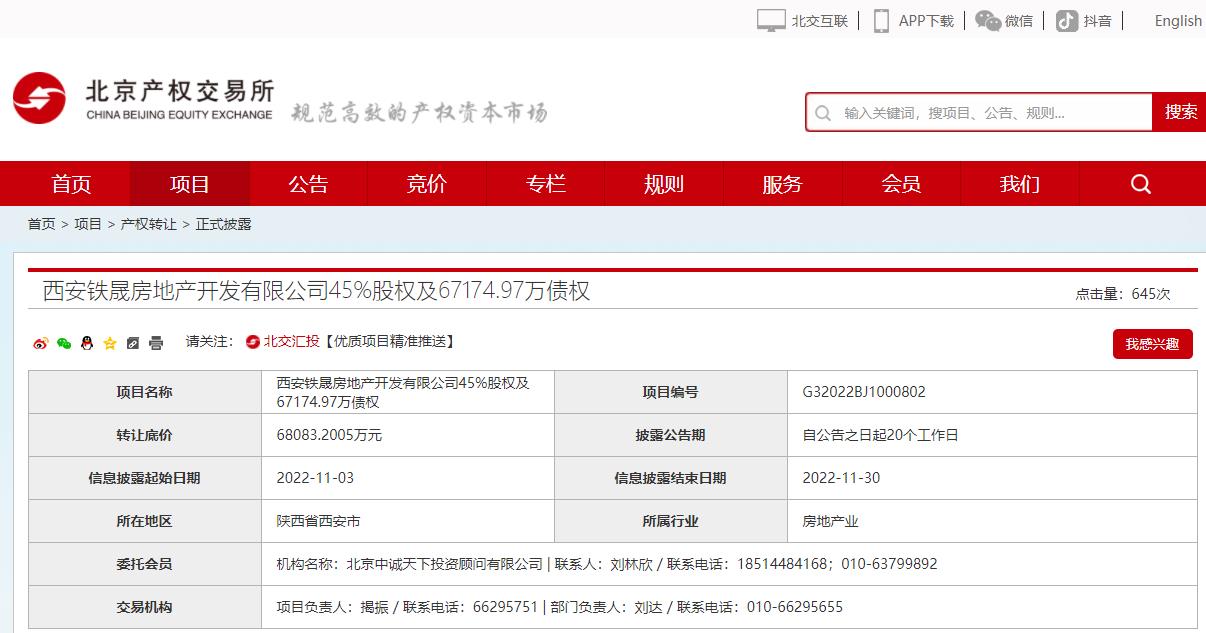This screenshot has height=633, width=1206.
Task: Click the start date 2022-11-03
Action: 315,478
